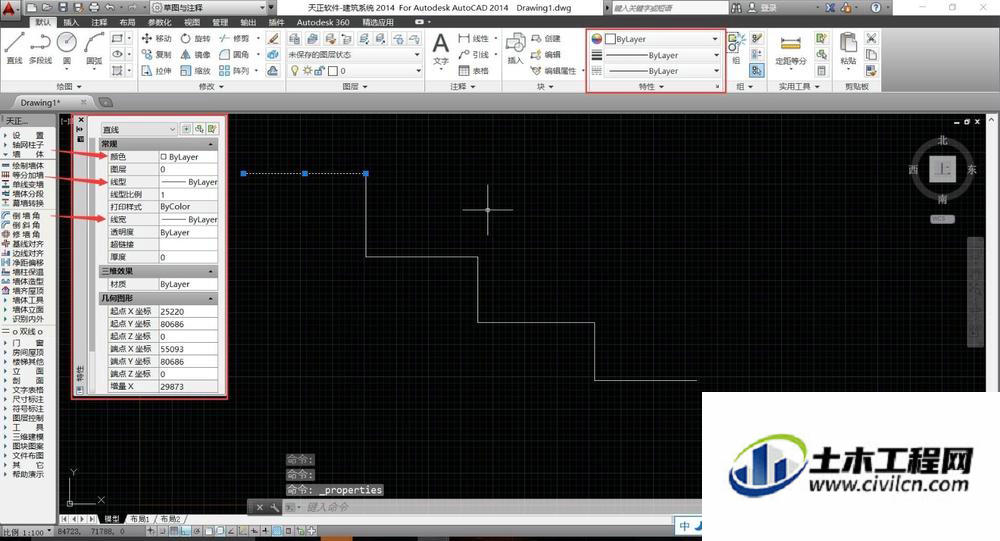Viewport: 1000px width, 541px height.
Task: Click the 表格 (Table) tool
Action: click(473, 70)
